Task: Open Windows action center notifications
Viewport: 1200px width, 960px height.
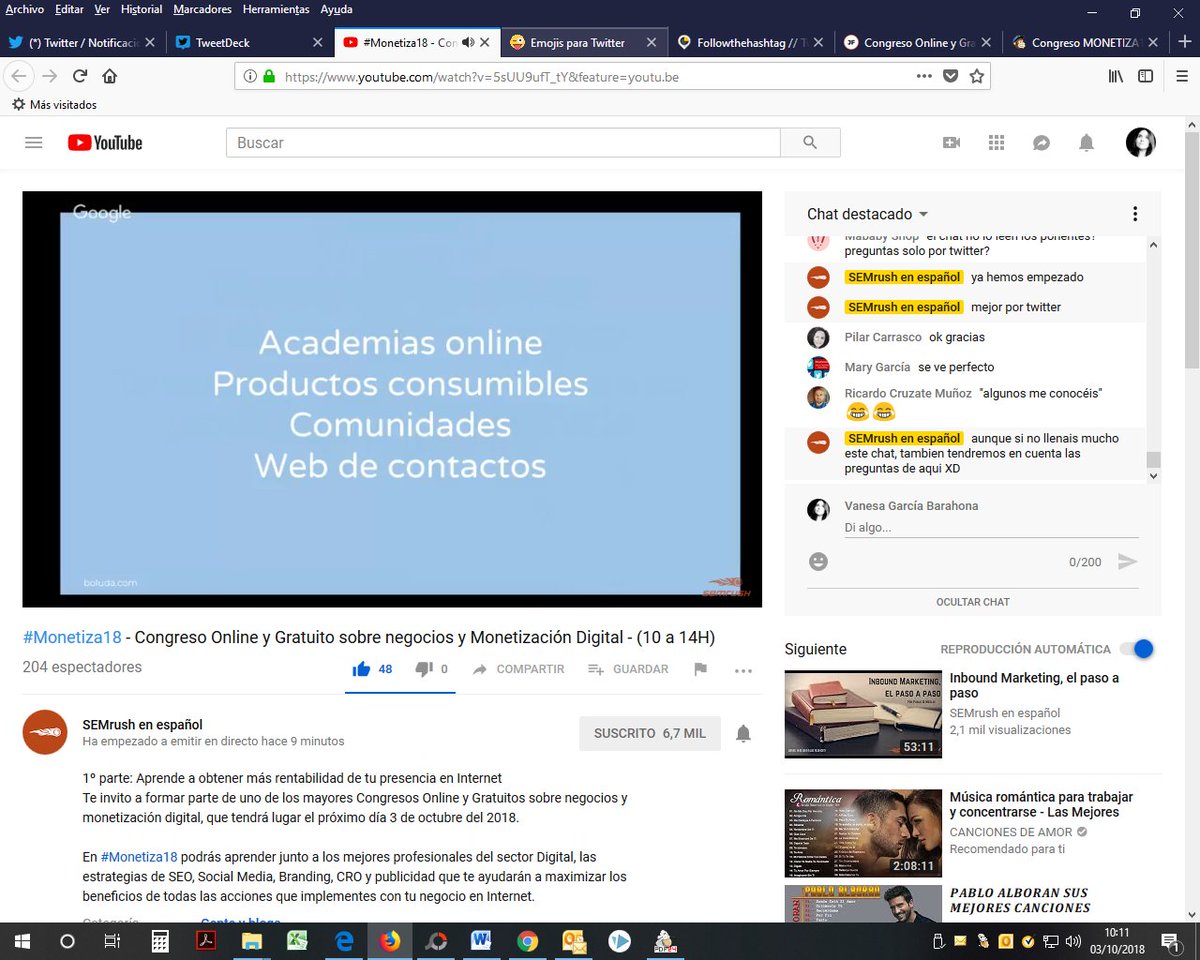Action: pos(1169,941)
